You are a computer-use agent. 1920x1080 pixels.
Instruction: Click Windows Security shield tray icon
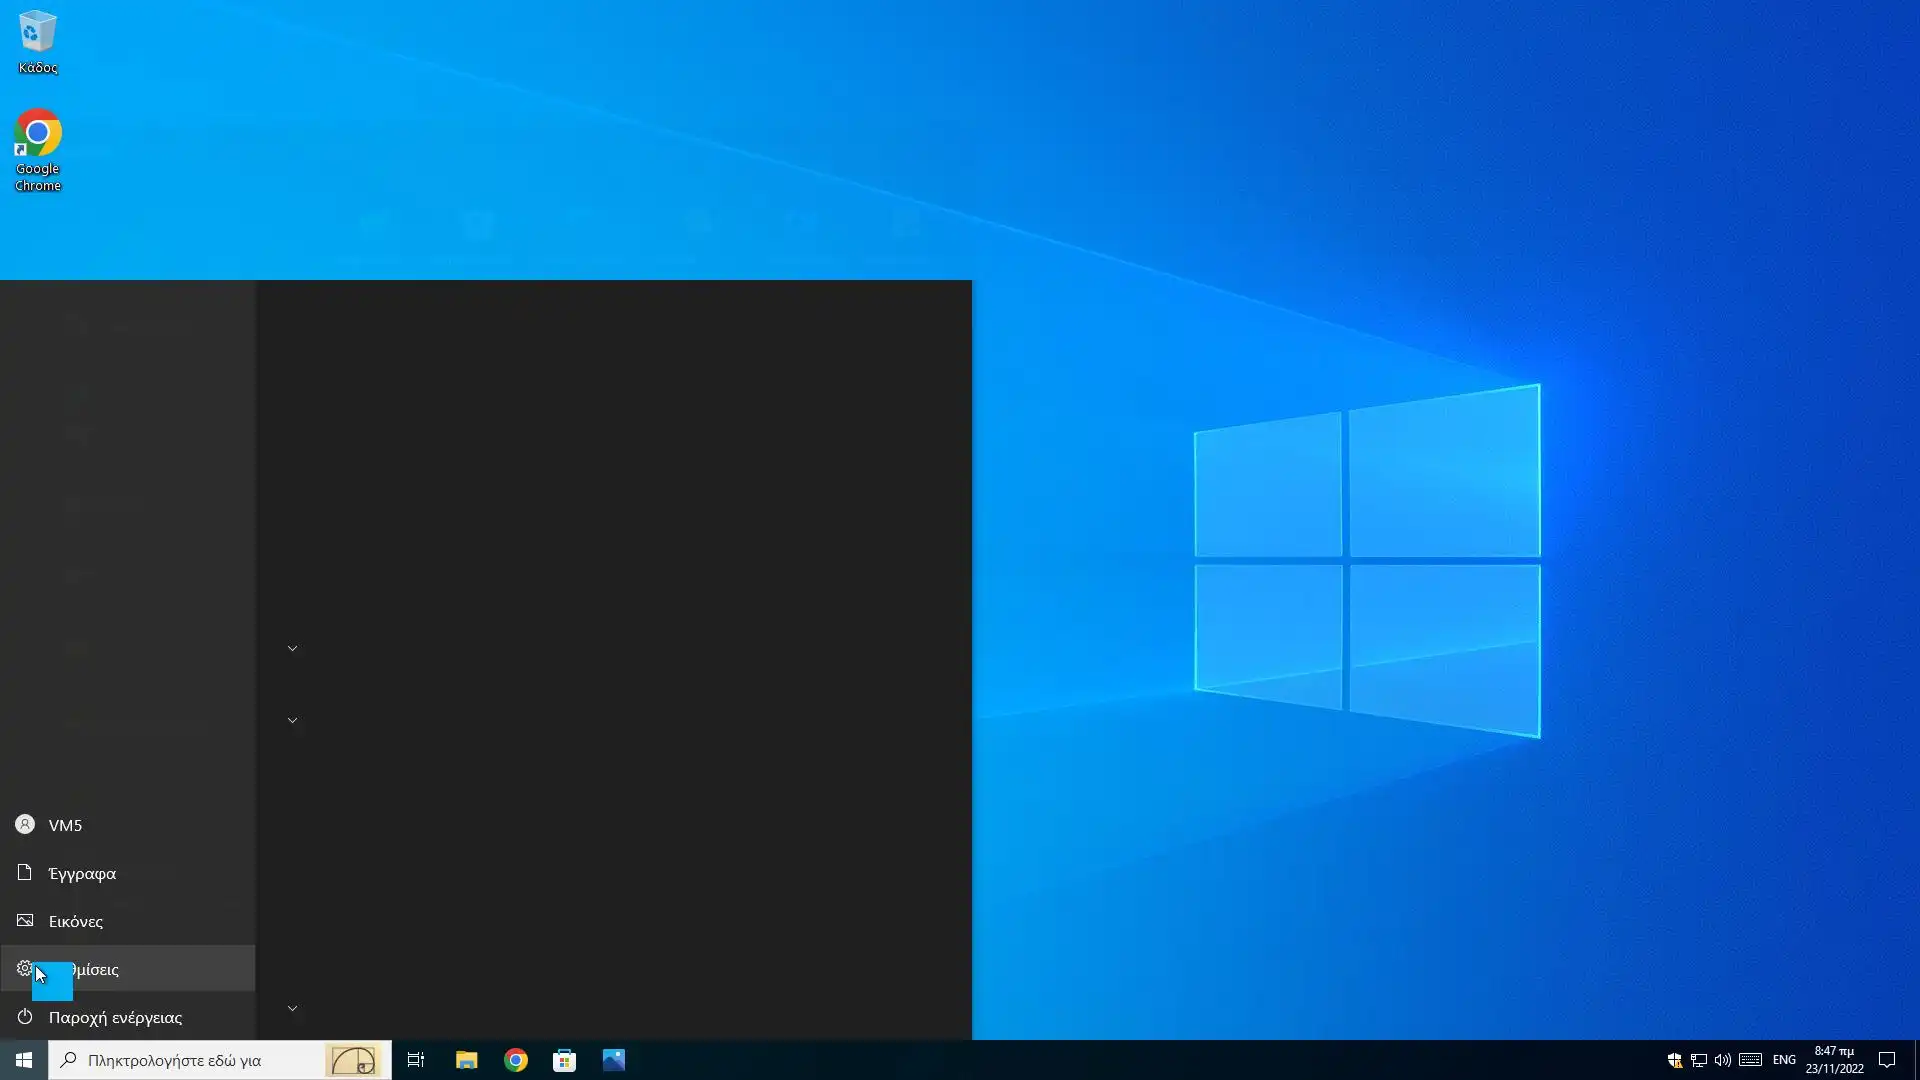pos(1674,1060)
